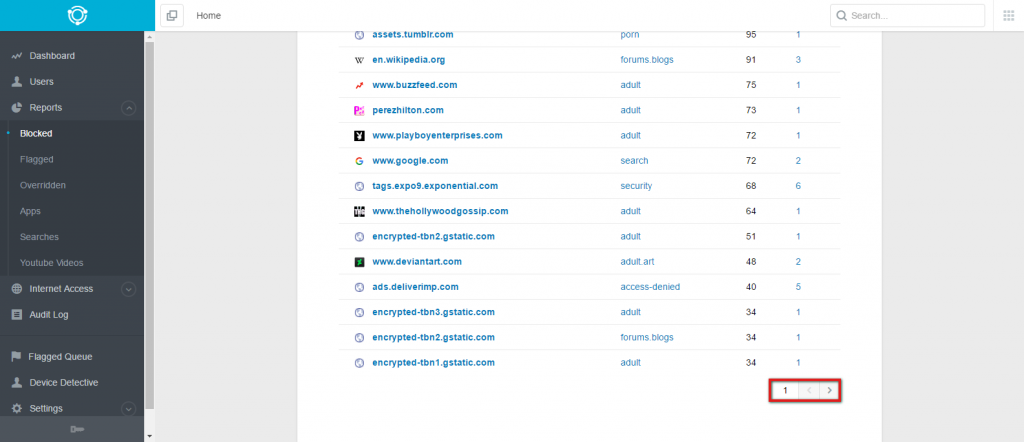The width and height of the screenshot is (1024, 442).
Task: Click the Home breadcrumb in the top bar
Action: tap(208, 16)
